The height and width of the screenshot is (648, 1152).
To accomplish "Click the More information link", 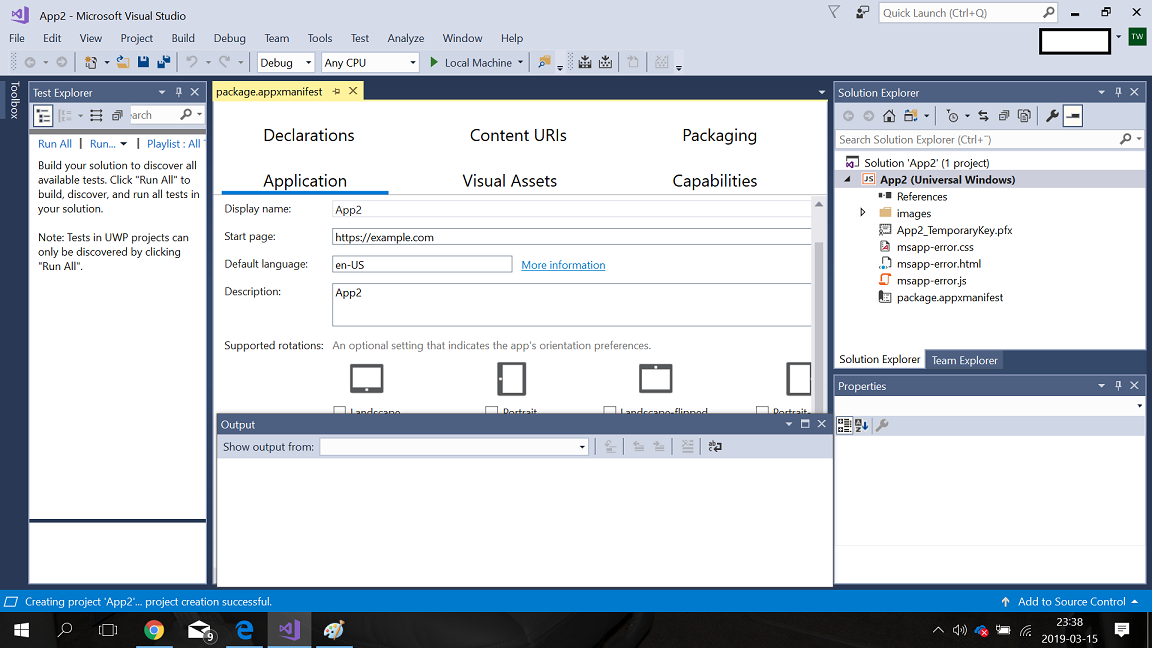I will click(563, 265).
